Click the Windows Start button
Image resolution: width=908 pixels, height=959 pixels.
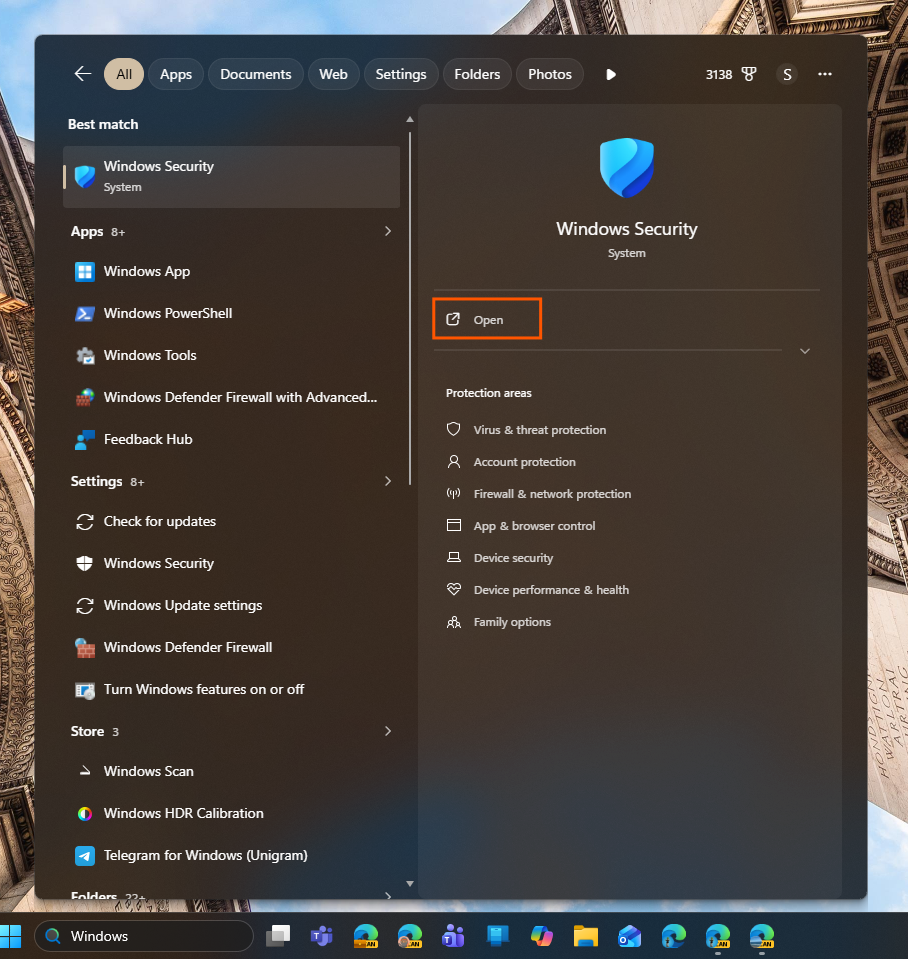pyautogui.click(x=11, y=936)
